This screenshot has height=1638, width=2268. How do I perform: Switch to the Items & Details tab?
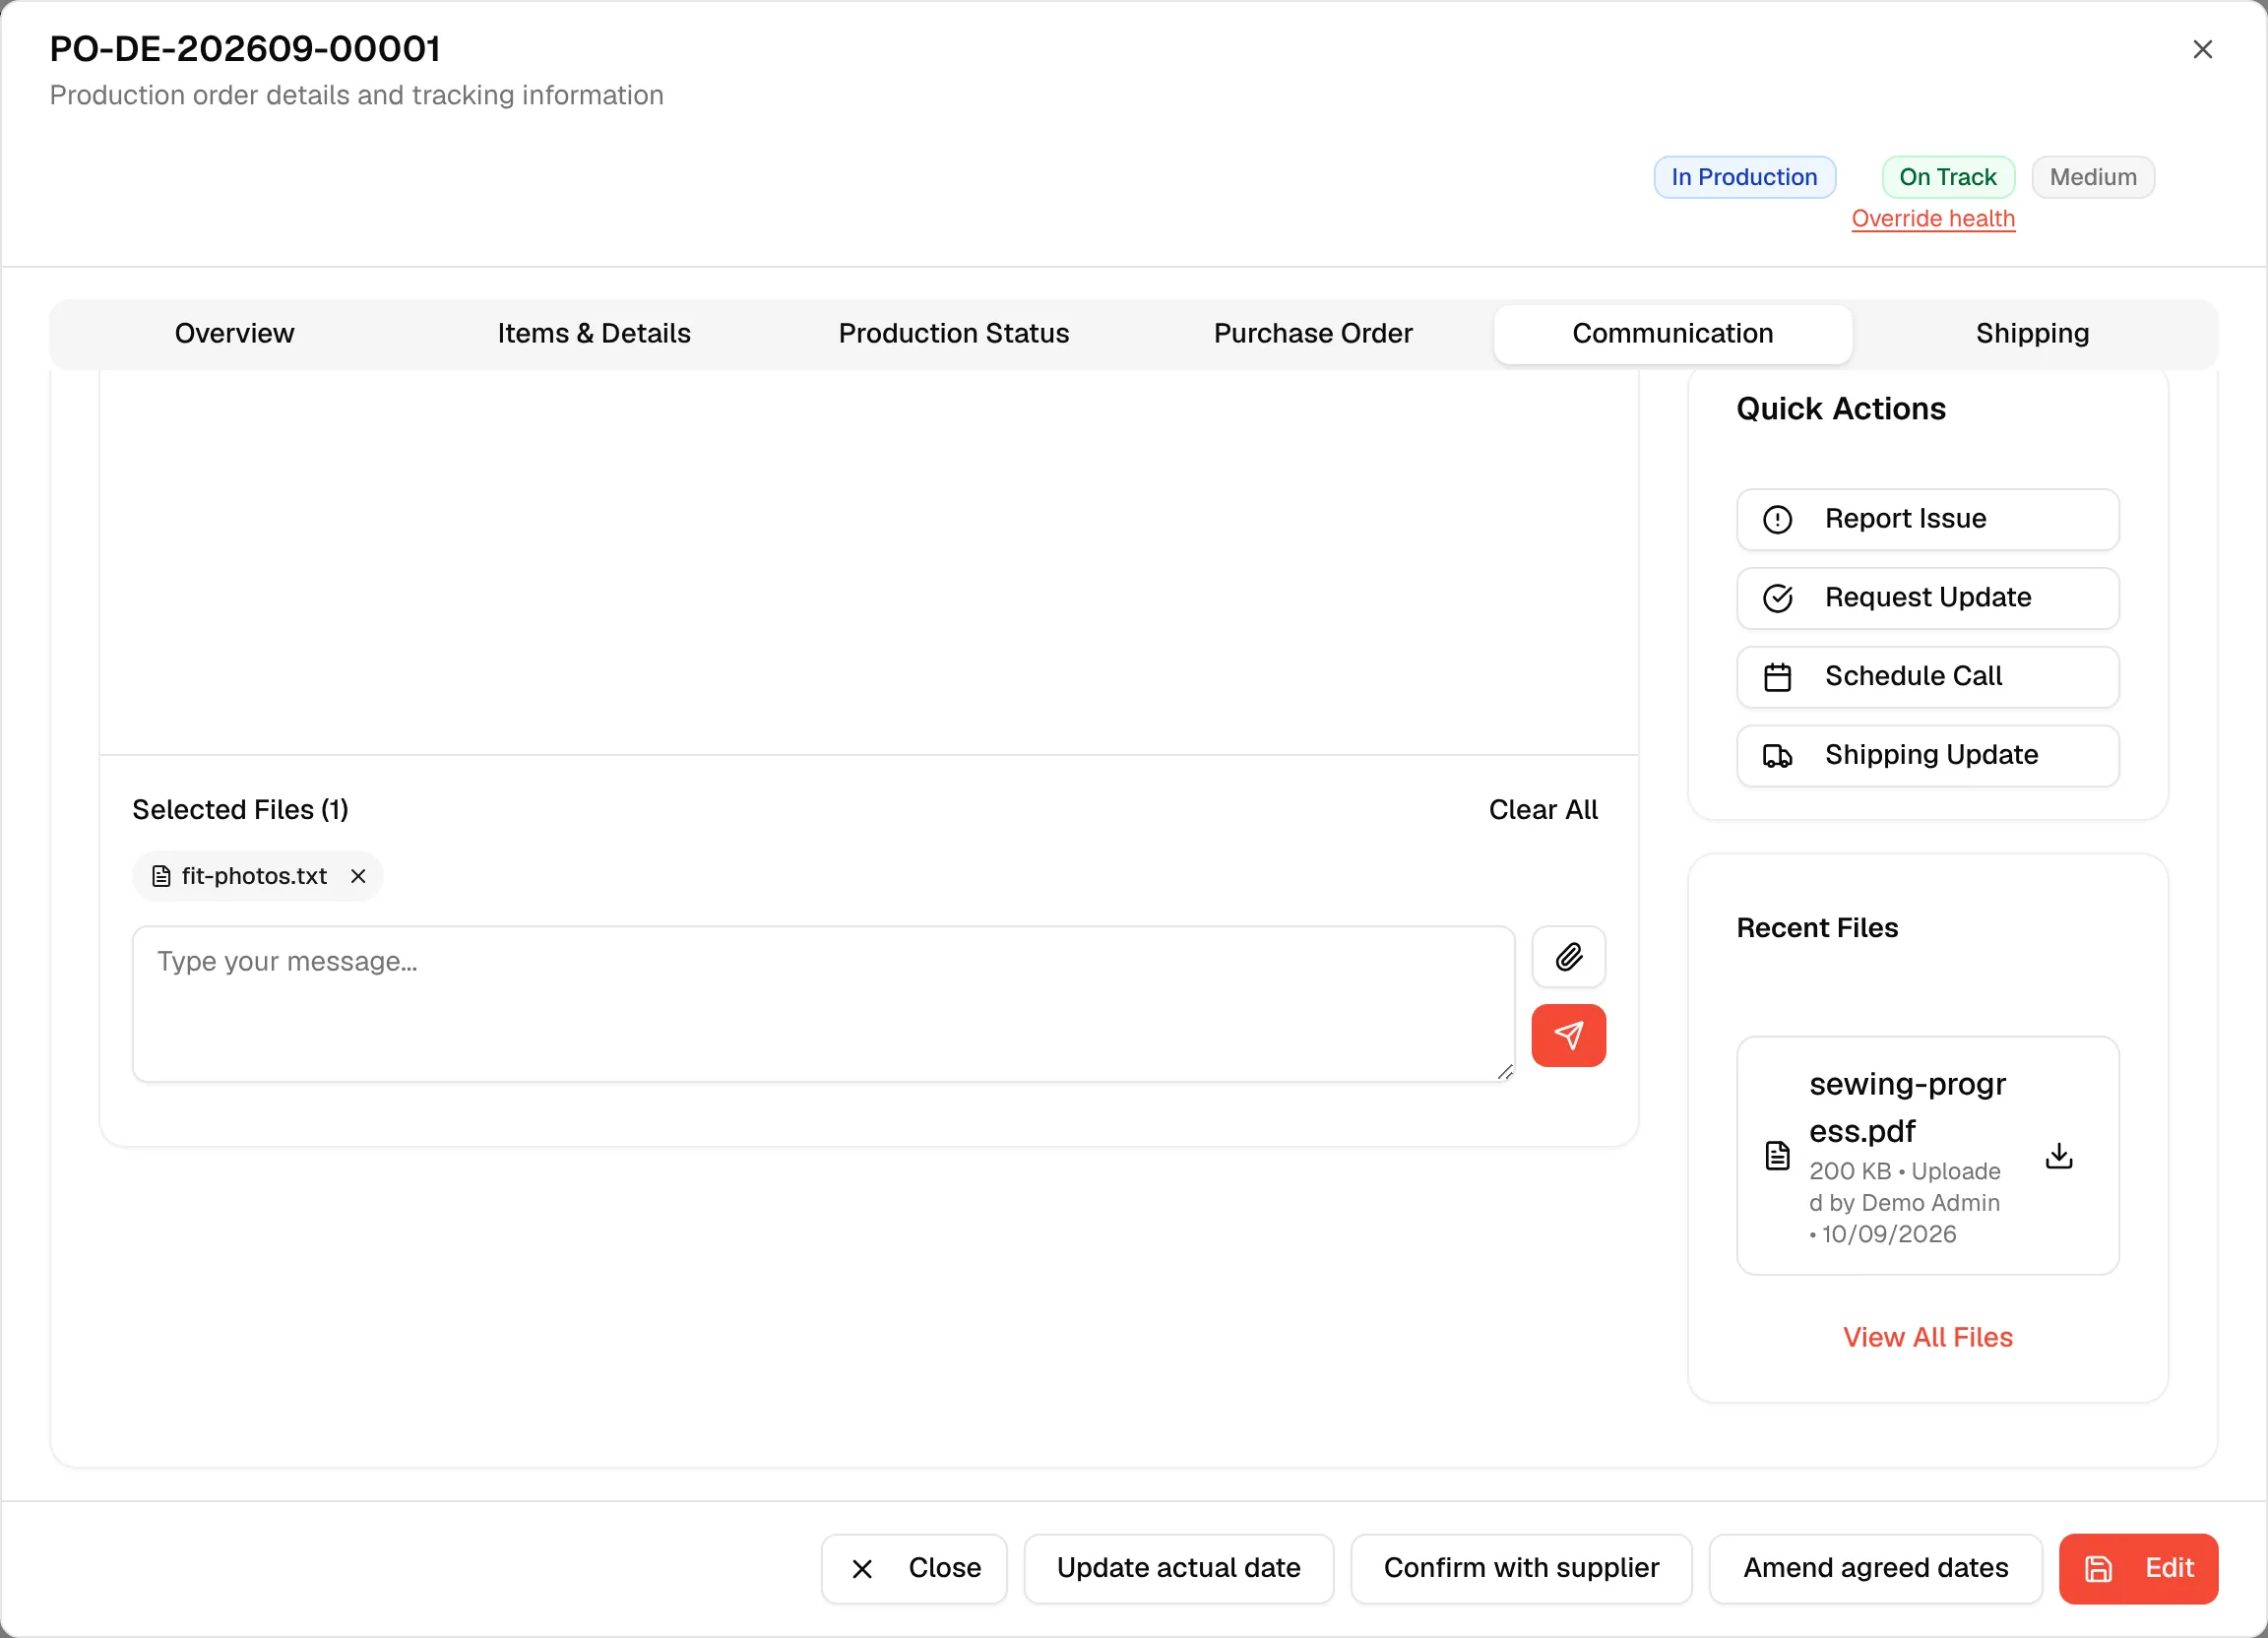click(594, 334)
